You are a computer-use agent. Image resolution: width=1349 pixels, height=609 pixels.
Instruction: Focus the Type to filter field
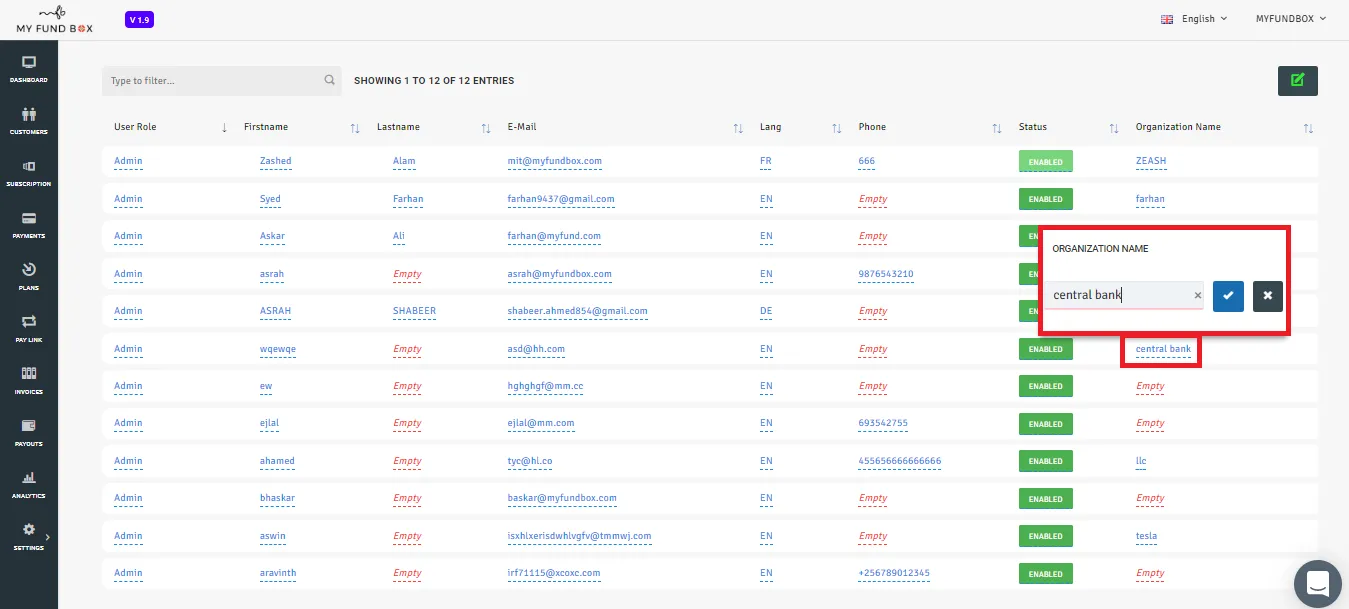[x=222, y=81]
